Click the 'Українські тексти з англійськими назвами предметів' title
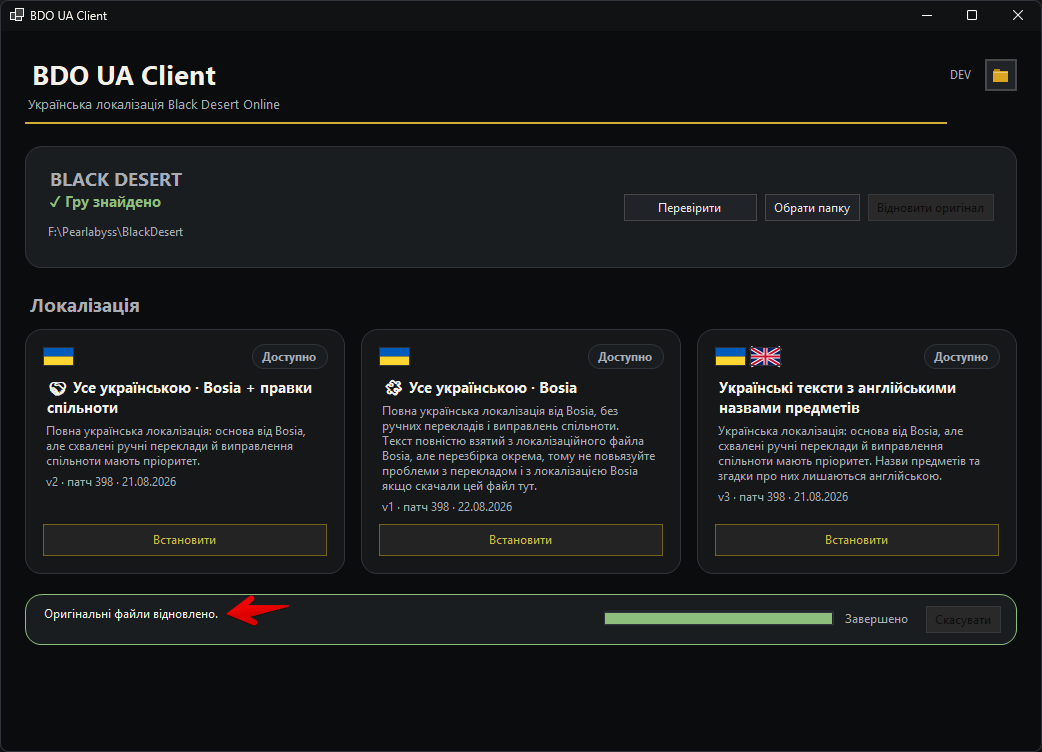Screen dimensions: 1042x752 click(837, 398)
